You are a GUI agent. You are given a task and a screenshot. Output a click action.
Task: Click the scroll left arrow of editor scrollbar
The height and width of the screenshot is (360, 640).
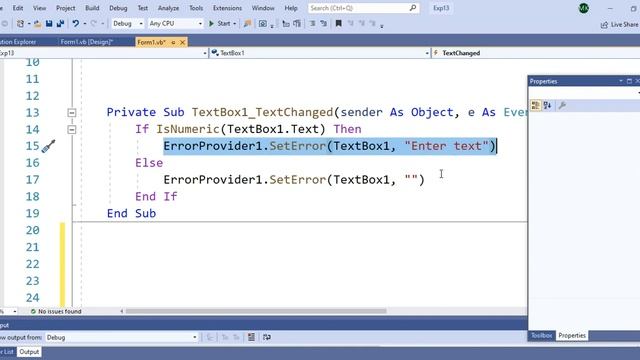point(122,311)
